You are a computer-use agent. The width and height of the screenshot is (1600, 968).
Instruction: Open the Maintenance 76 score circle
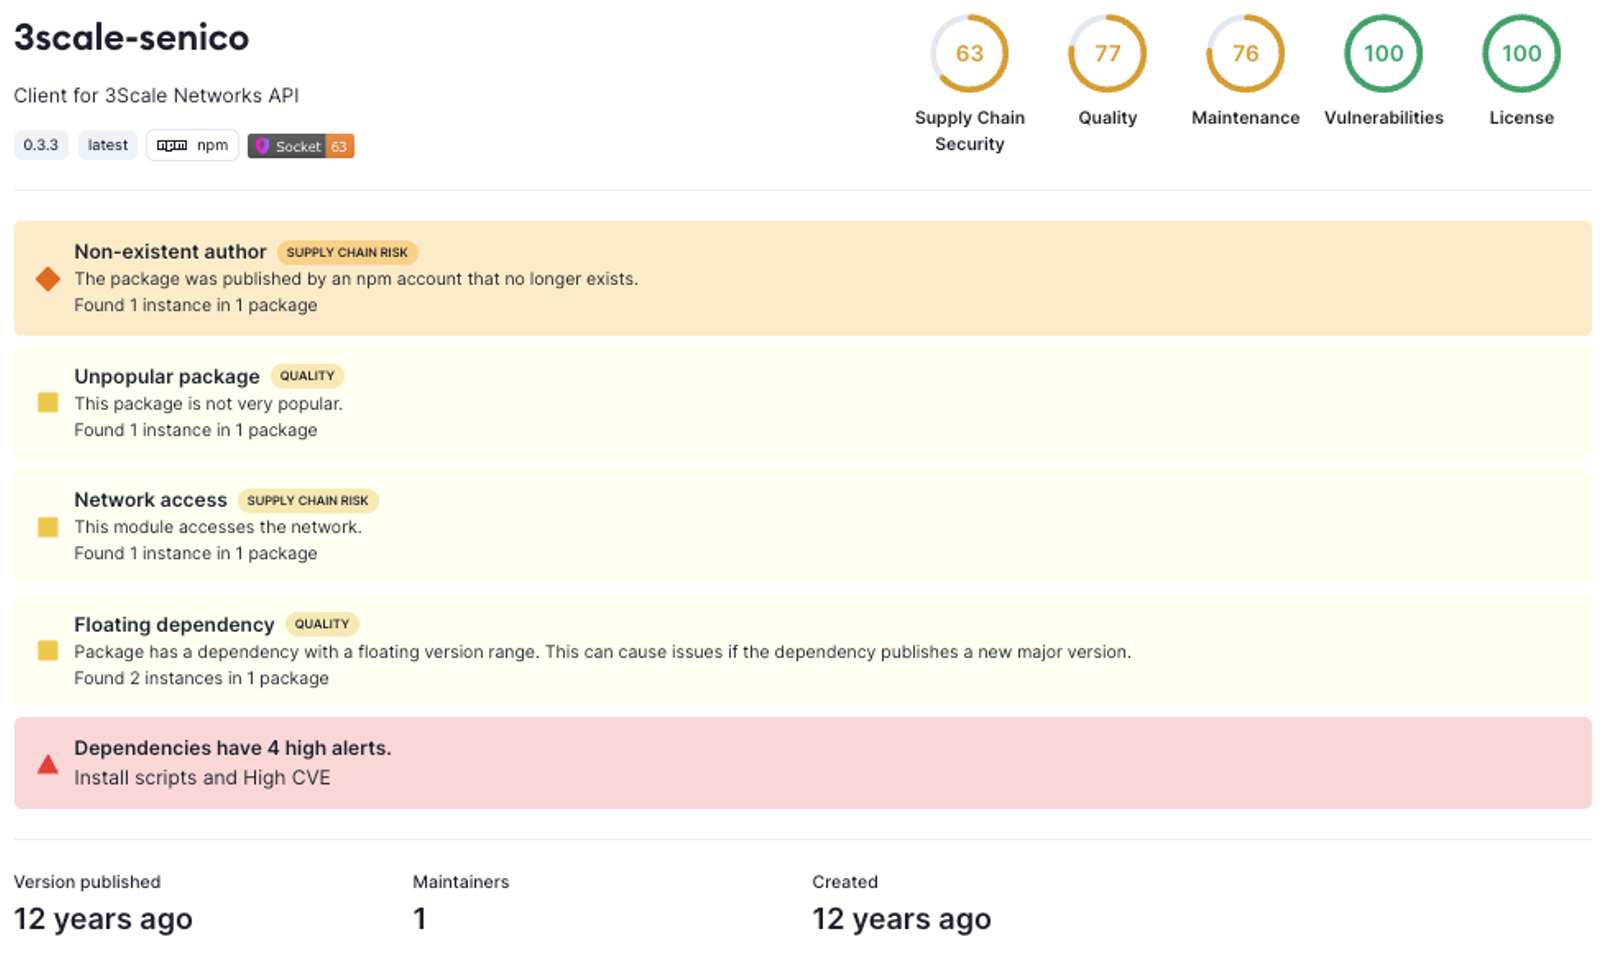click(1245, 53)
